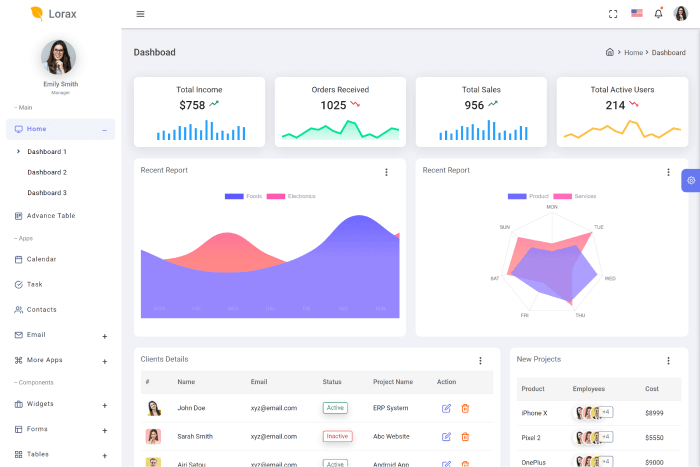
Task: Click the breadcrumb home icon
Action: [x=609, y=52]
